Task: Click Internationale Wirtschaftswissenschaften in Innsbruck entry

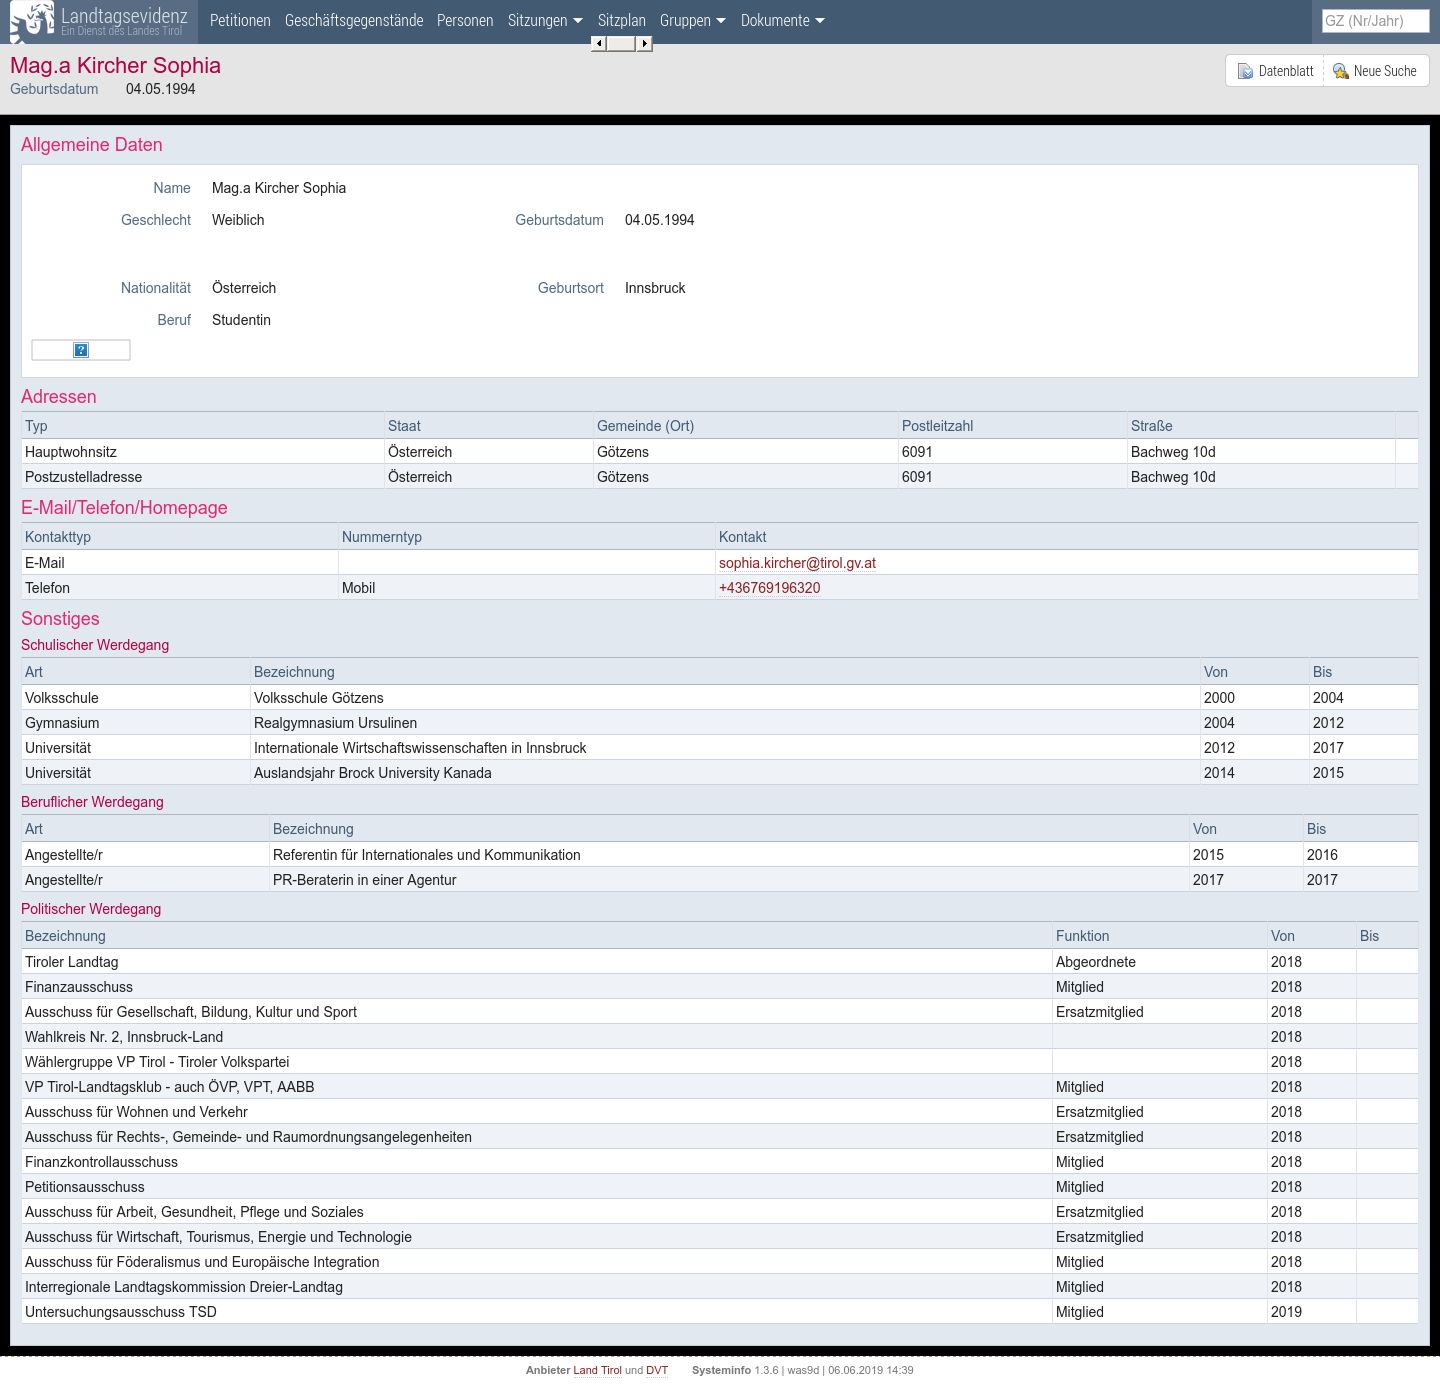Action: (x=420, y=748)
